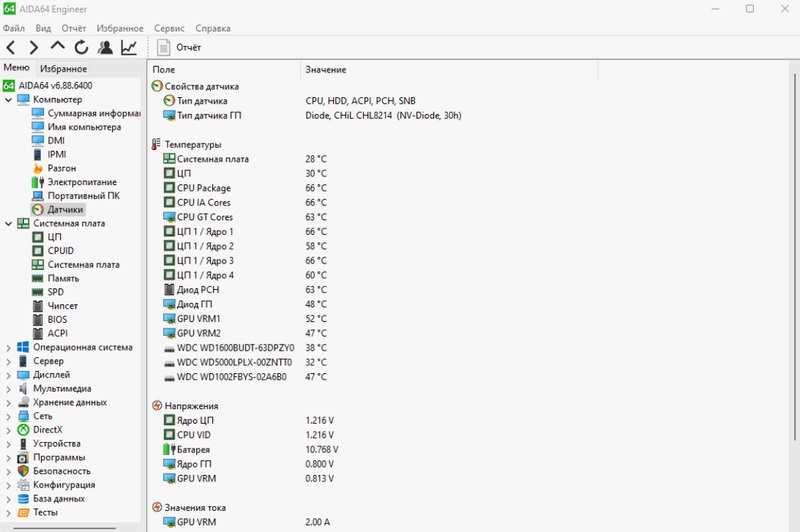Select the SPD tree item

[56, 292]
